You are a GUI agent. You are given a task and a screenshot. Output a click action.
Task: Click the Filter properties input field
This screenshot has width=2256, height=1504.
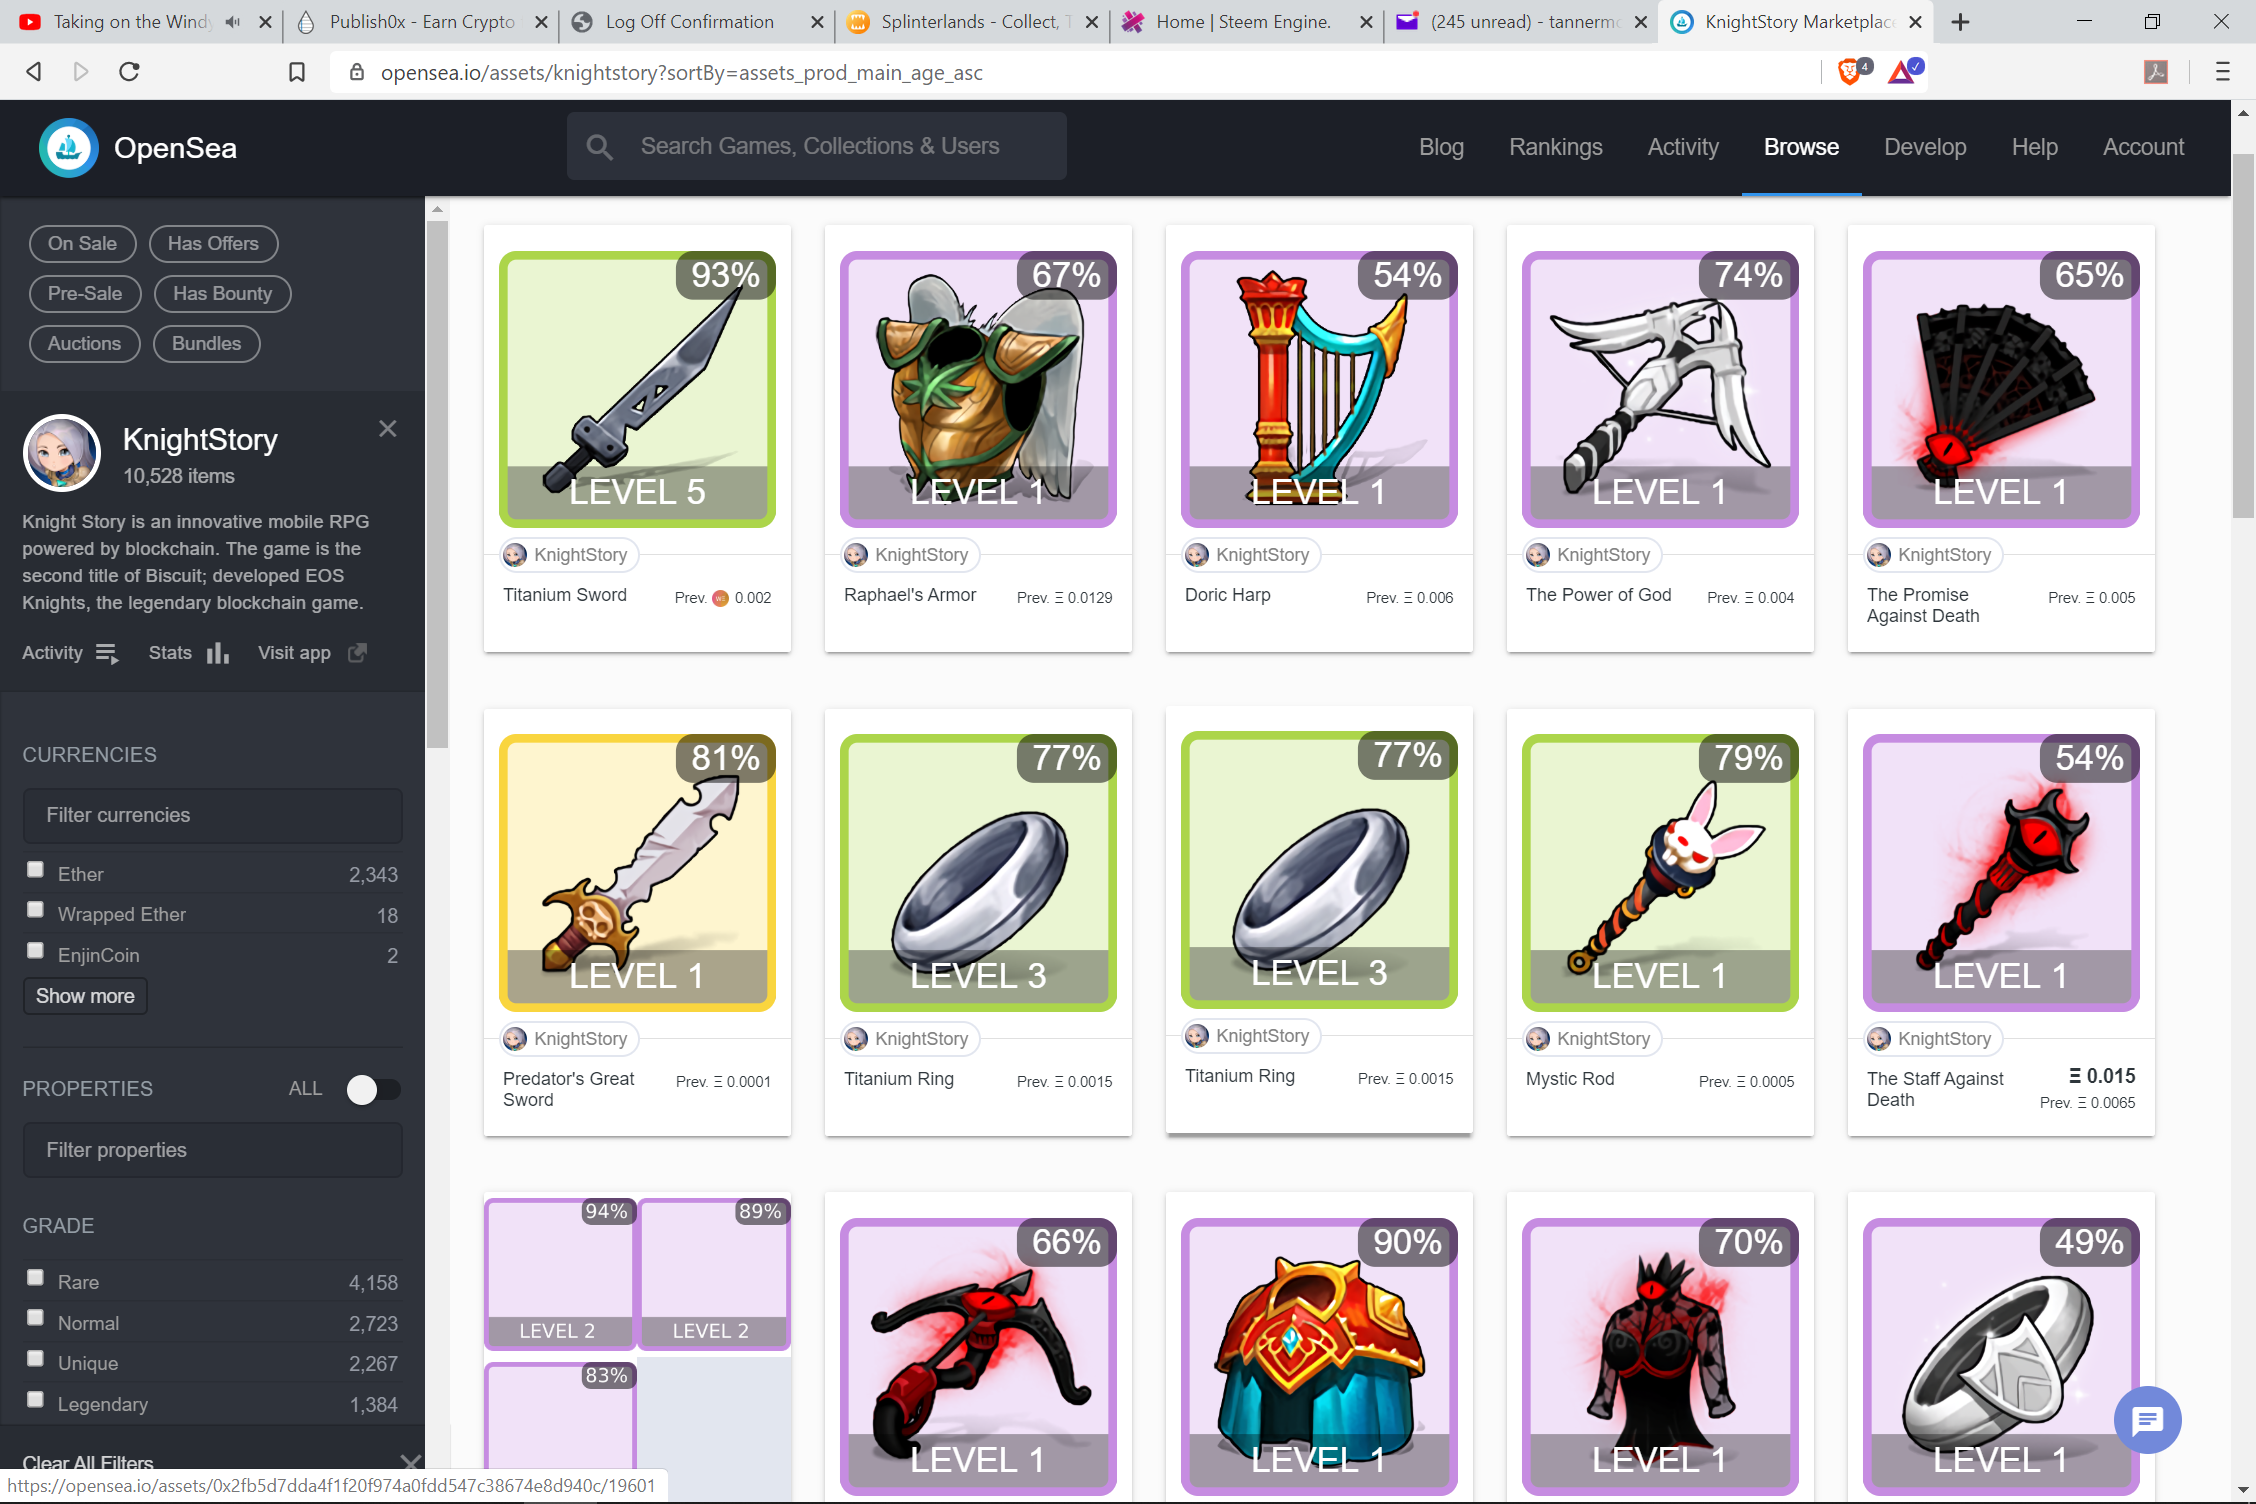click(x=212, y=1150)
